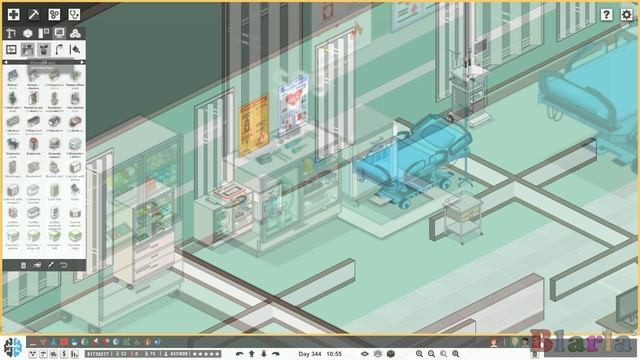Open the red square department icon
The height and width of the screenshot is (360, 640).
[64, 342]
